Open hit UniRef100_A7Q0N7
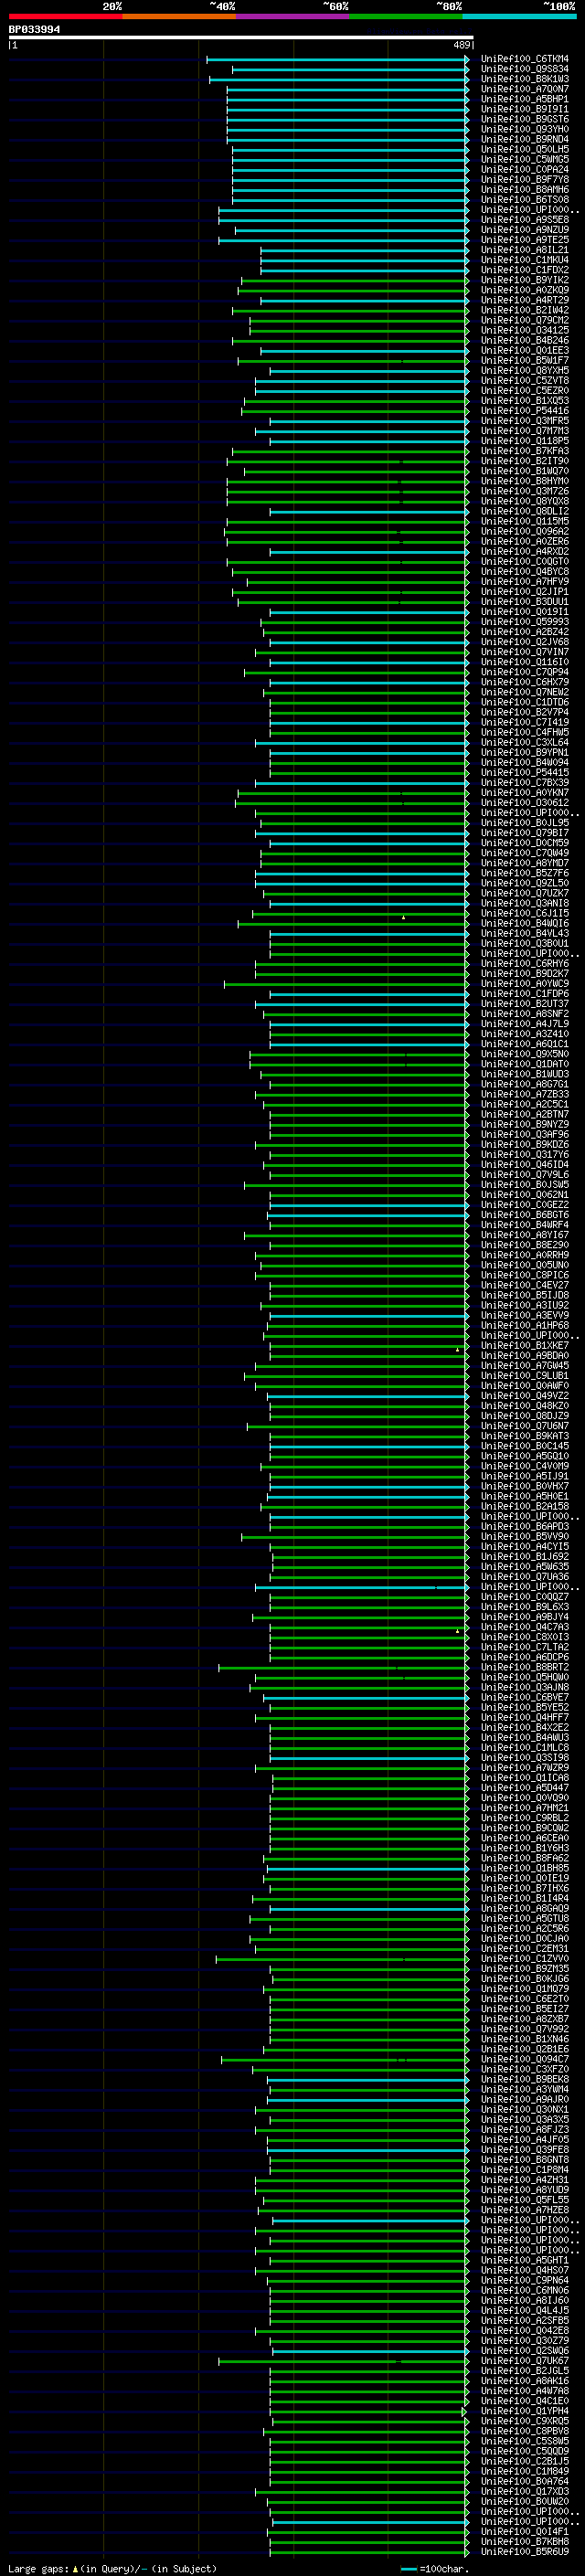The height and width of the screenshot is (2576, 585). click(524, 89)
